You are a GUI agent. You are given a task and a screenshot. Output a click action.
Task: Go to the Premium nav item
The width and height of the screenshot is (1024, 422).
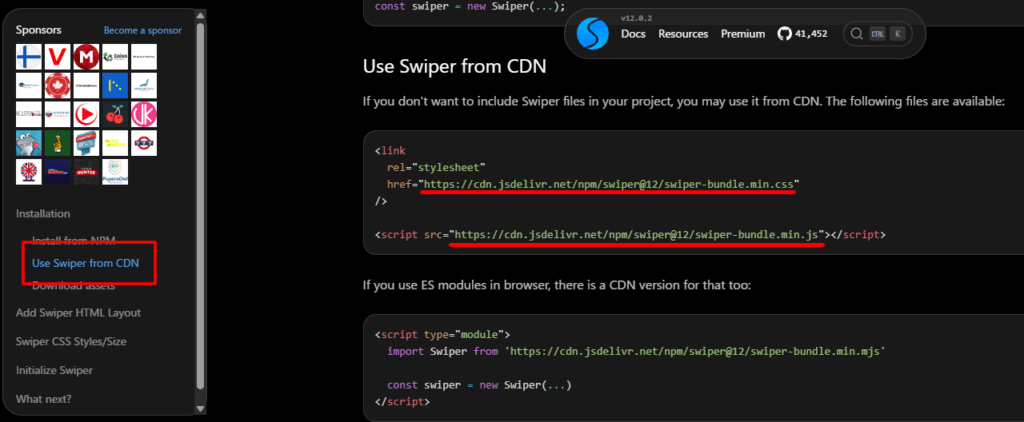(742, 34)
